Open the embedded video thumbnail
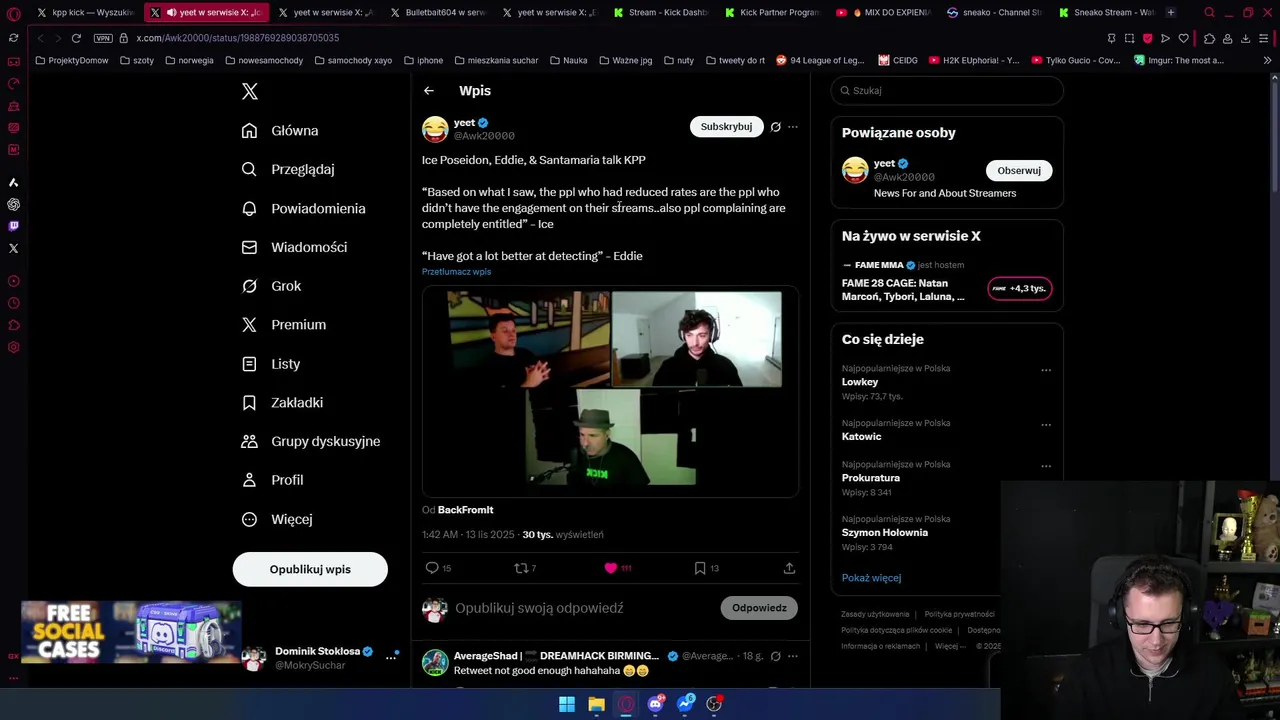This screenshot has width=1280, height=720. tap(610, 392)
